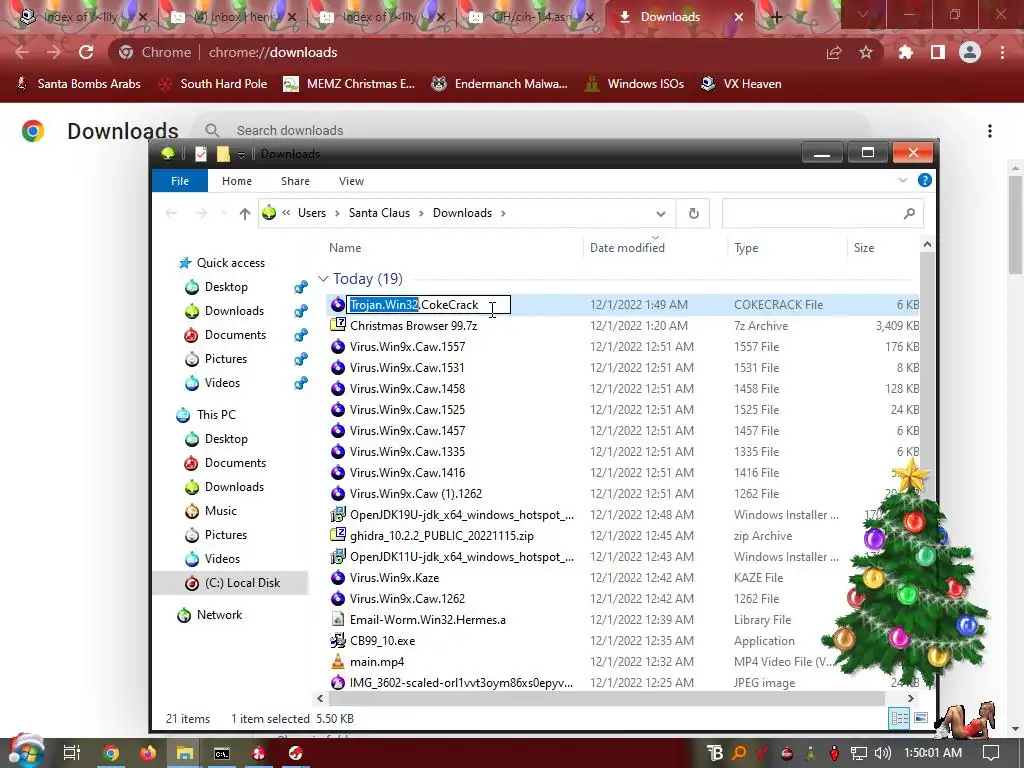
Task: Open quick access toolbar customize dropdown
Action: tap(241, 154)
